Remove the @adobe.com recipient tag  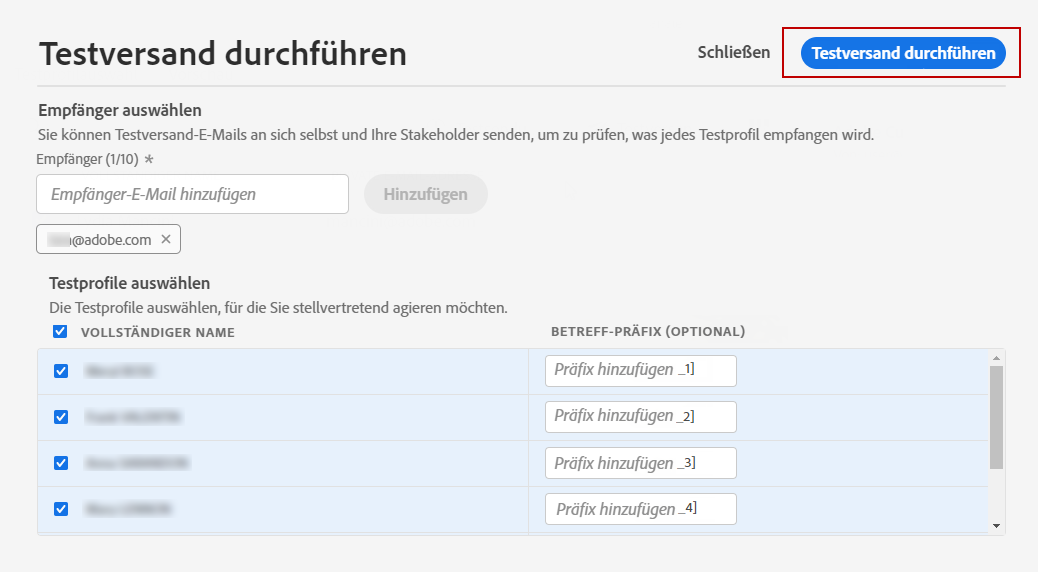(166, 239)
